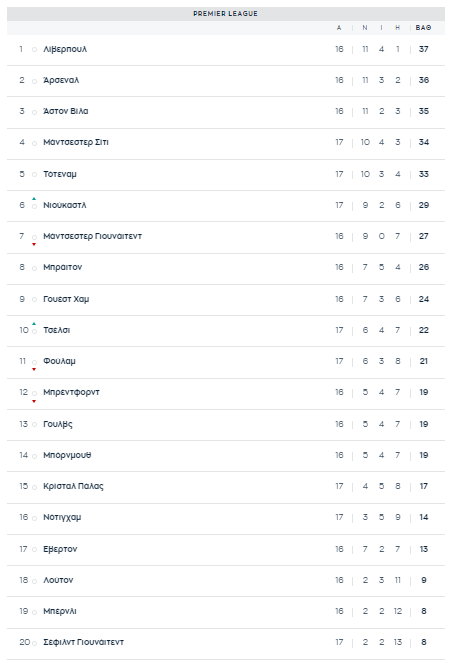Click the green up arrow beside Νιούκαστλ

pyautogui.click(x=34, y=198)
